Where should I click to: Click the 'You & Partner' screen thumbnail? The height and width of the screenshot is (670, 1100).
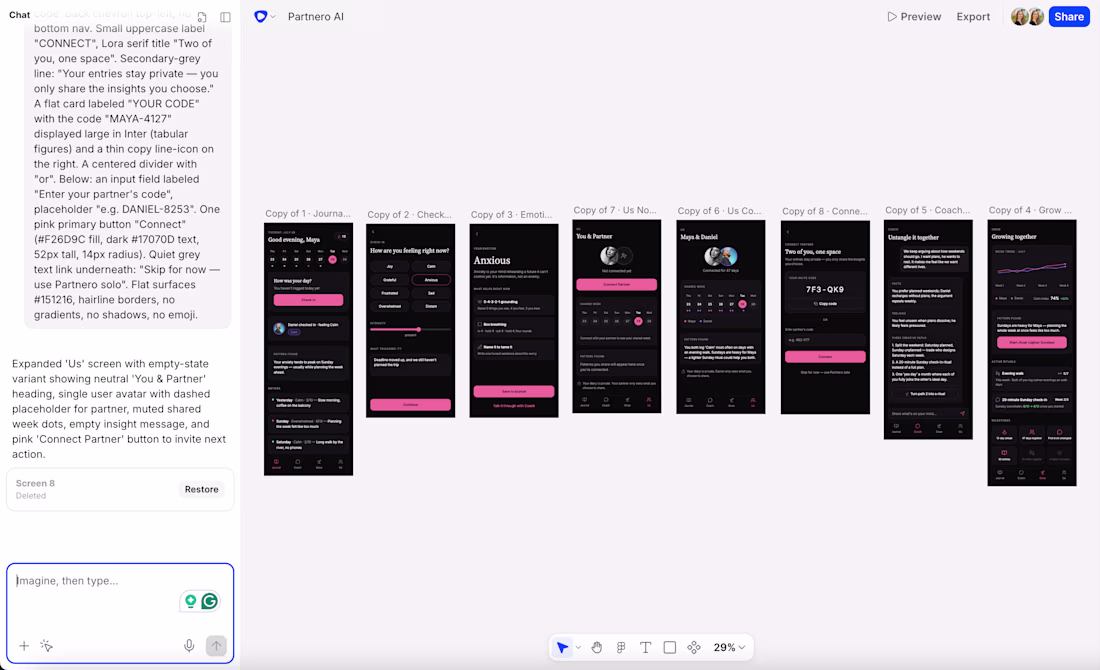(x=617, y=316)
